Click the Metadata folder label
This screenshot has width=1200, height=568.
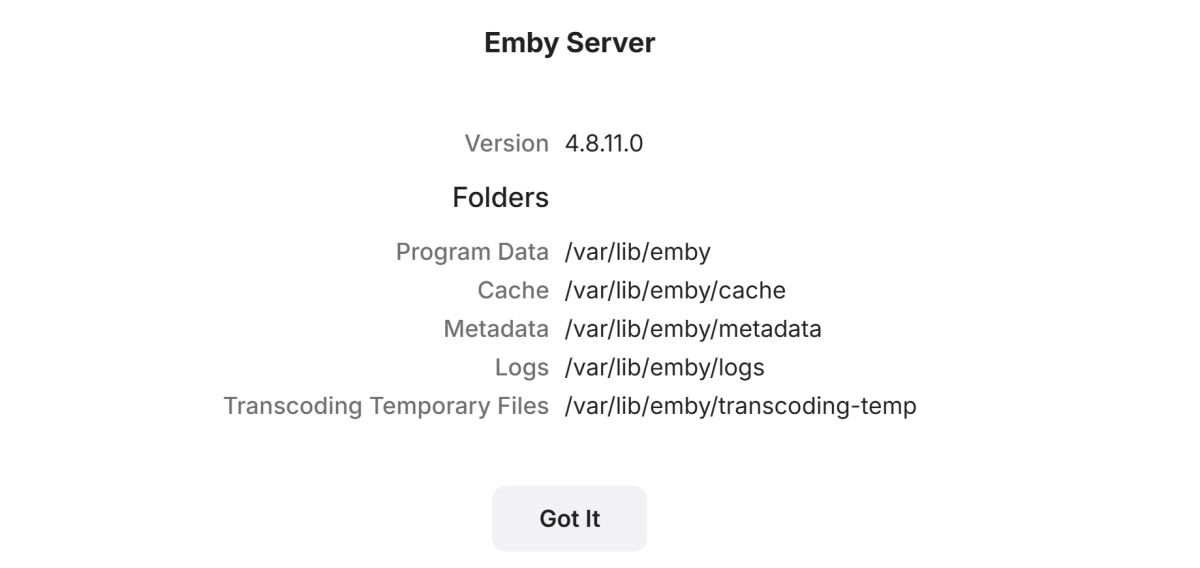pyautogui.click(x=496, y=329)
